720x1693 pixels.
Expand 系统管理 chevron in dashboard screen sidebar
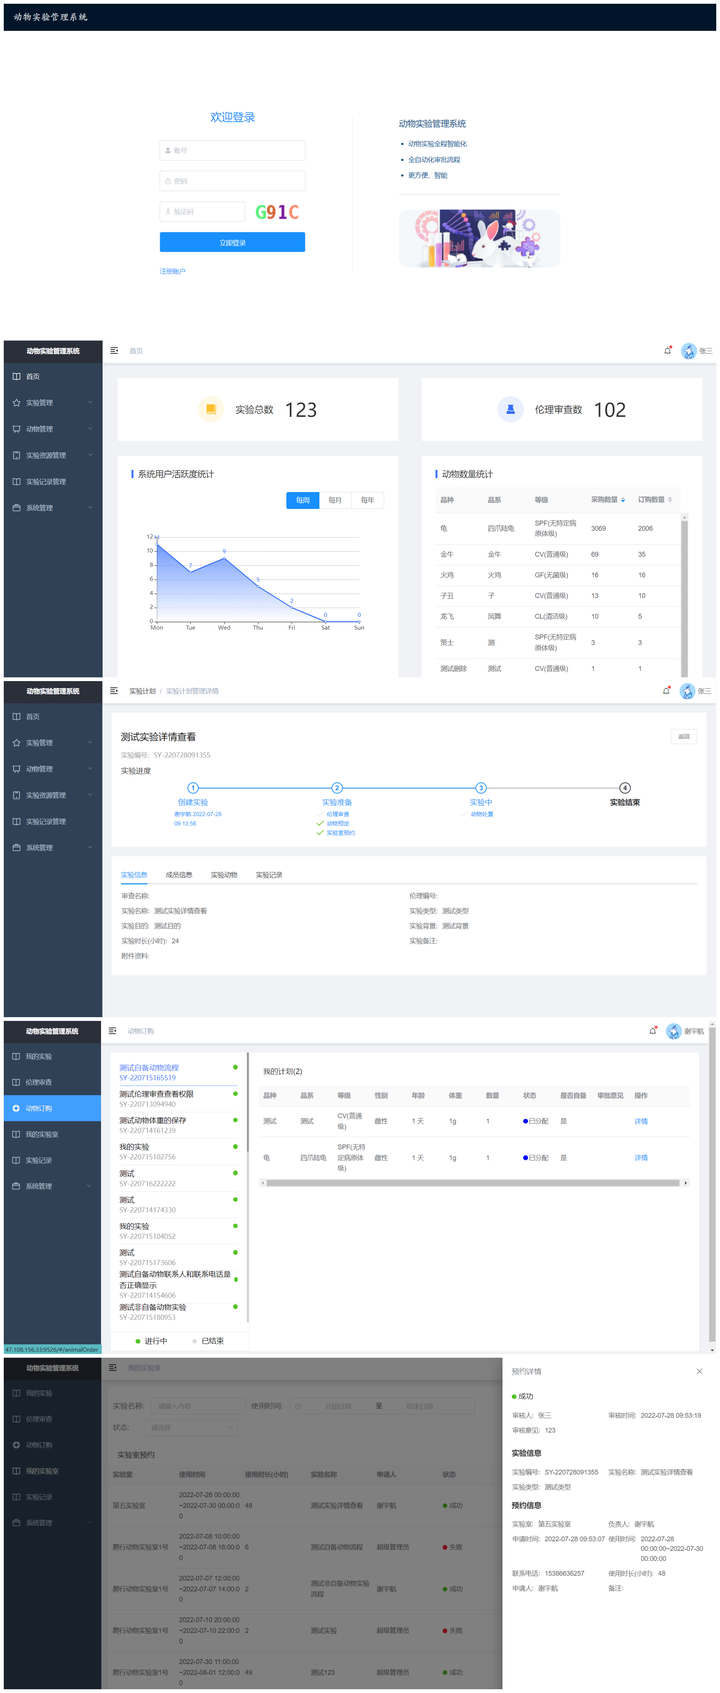point(90,508)
